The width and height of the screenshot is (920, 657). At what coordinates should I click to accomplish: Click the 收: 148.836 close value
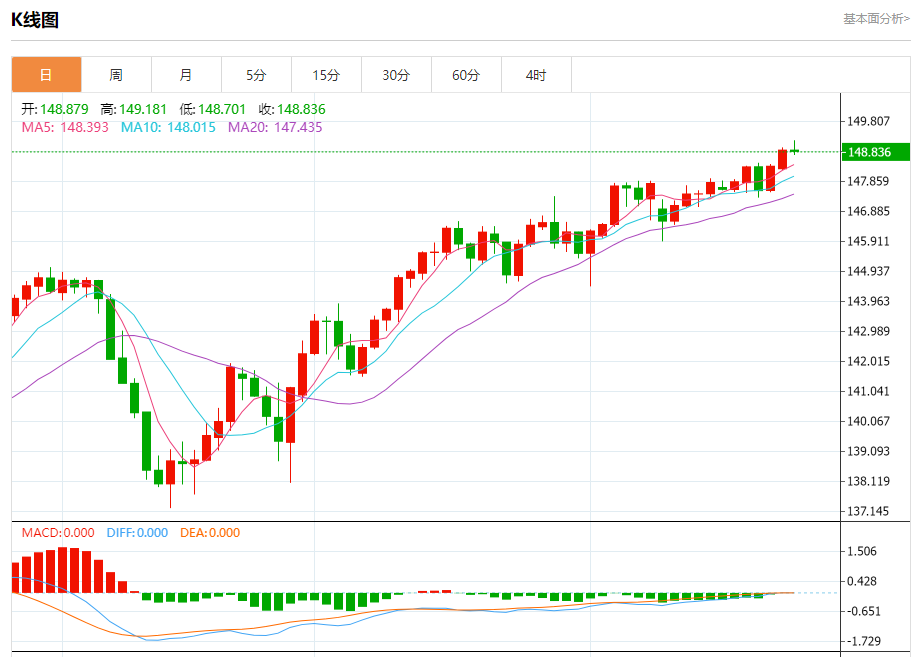tap(292, 109)
